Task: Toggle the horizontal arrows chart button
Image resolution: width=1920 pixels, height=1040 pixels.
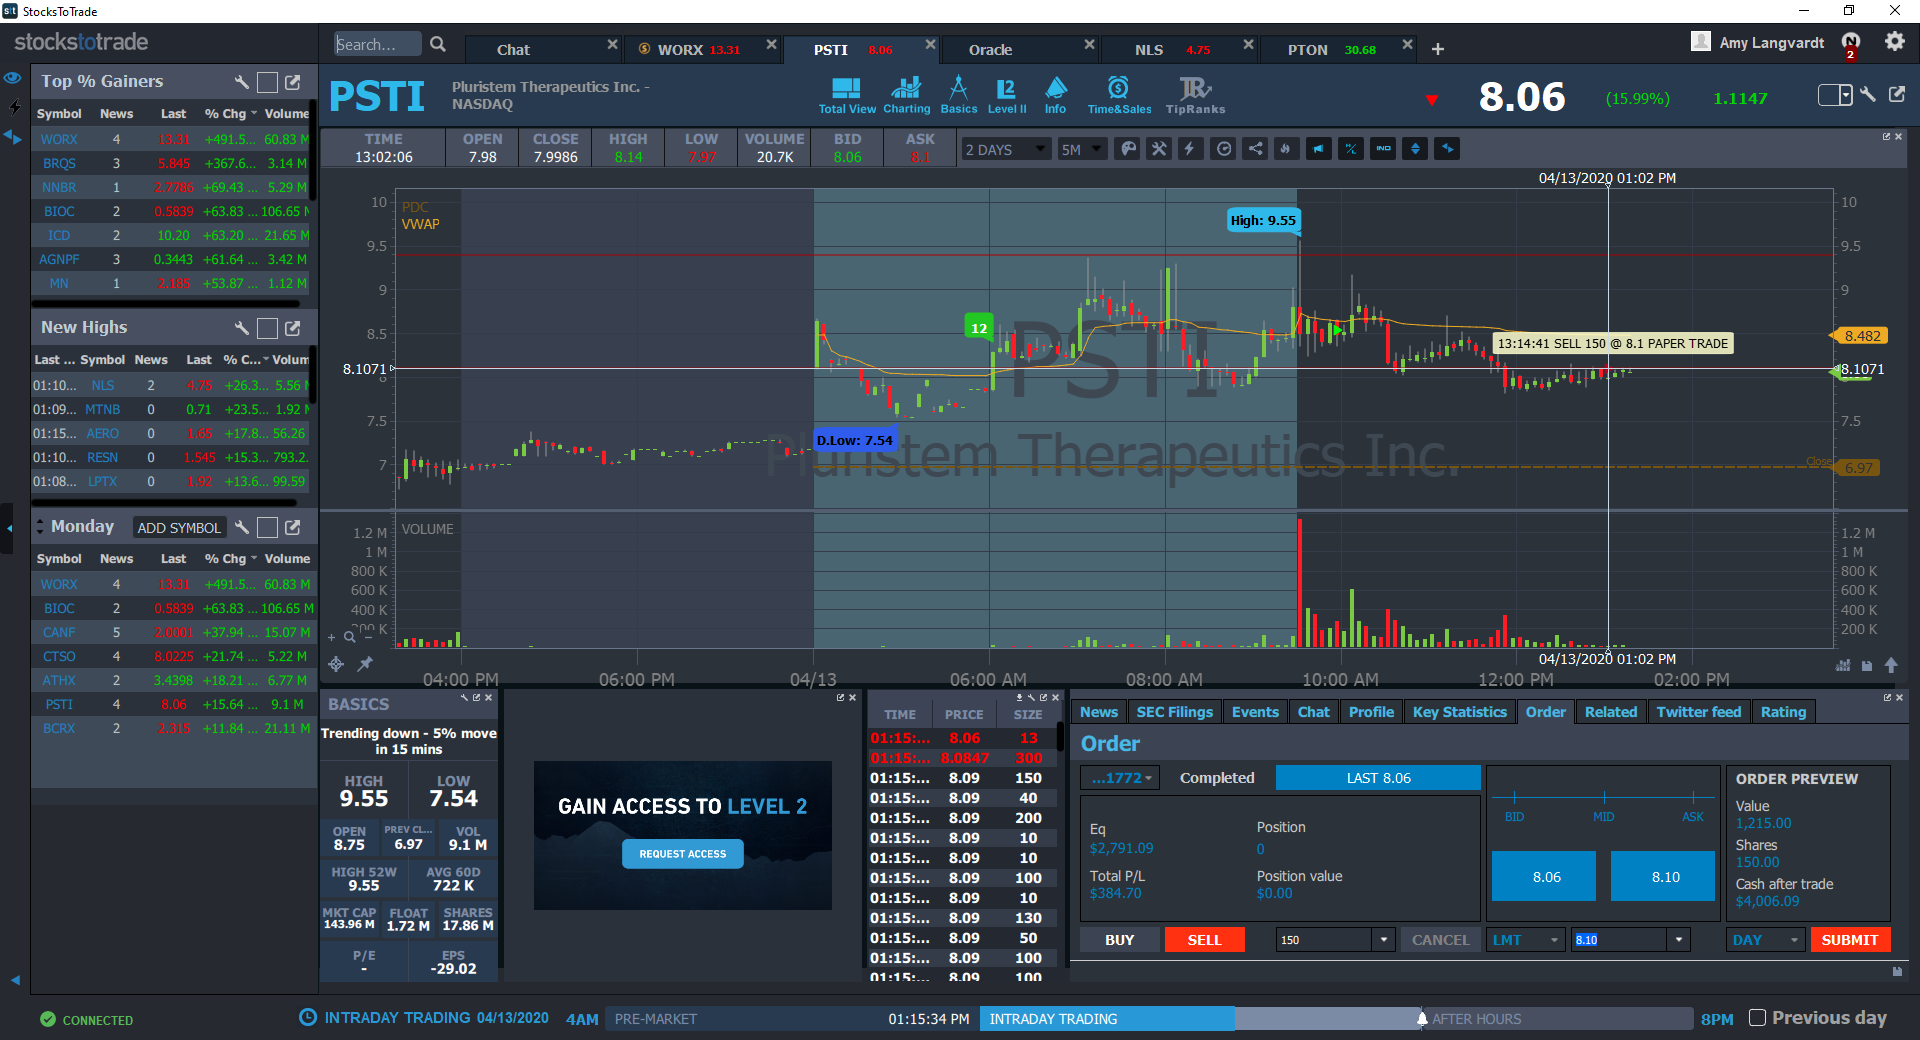Action: [x=1447, y=149]
